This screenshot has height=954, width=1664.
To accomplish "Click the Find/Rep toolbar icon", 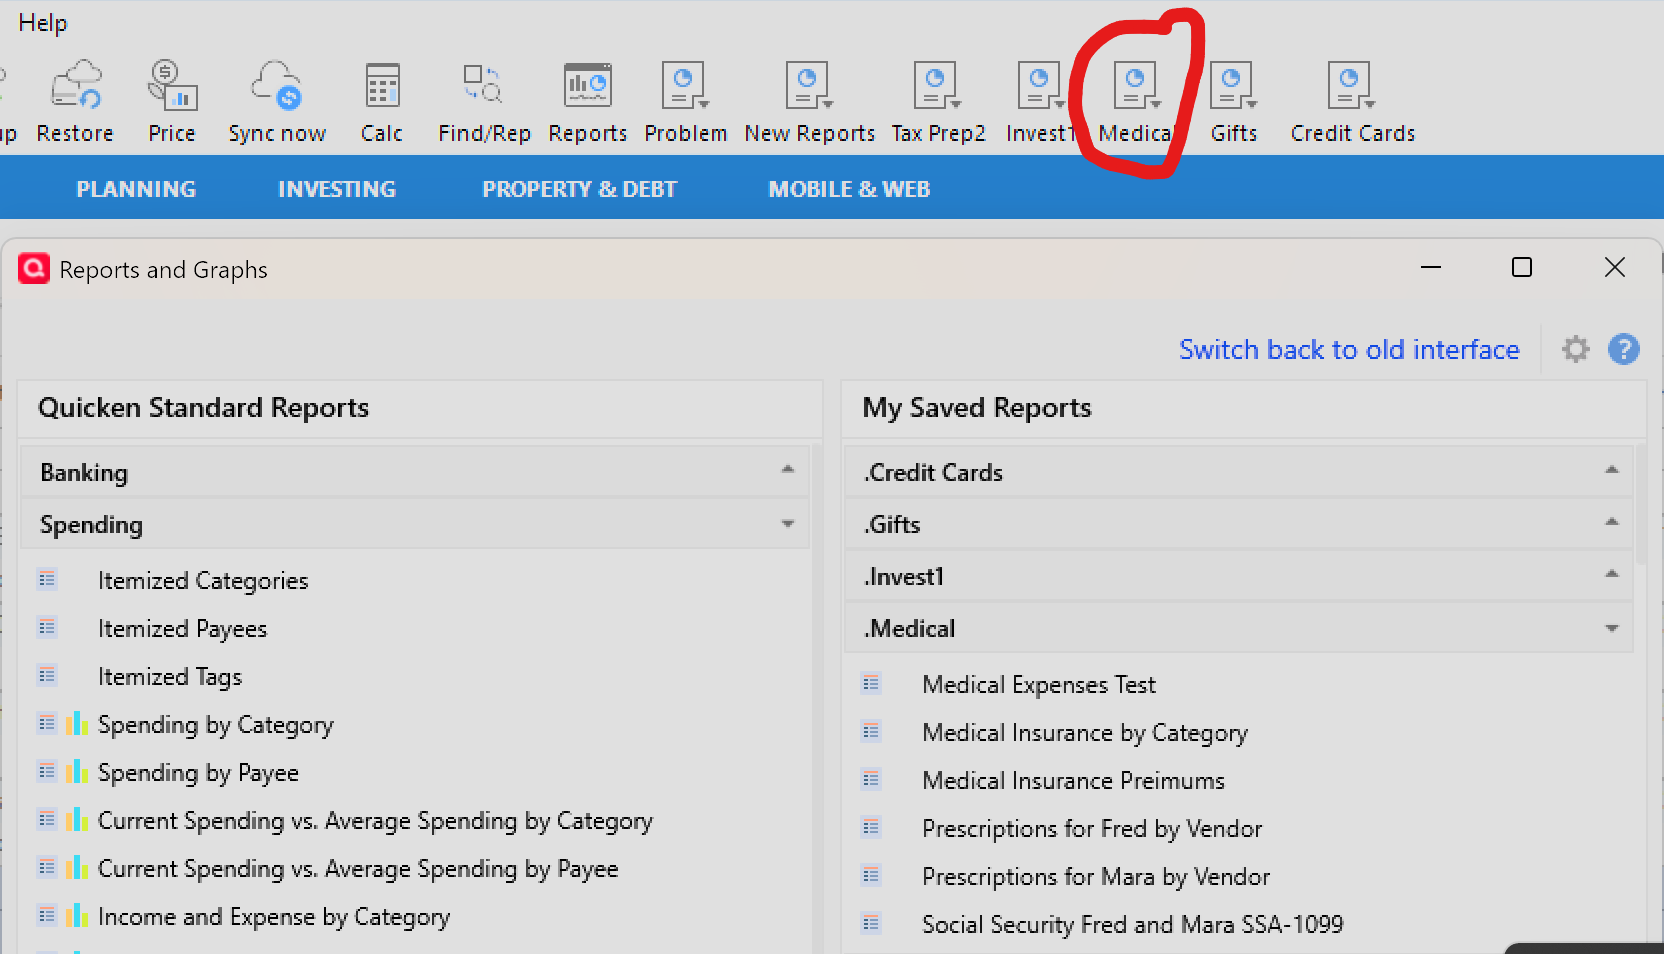I will [484, 86].
